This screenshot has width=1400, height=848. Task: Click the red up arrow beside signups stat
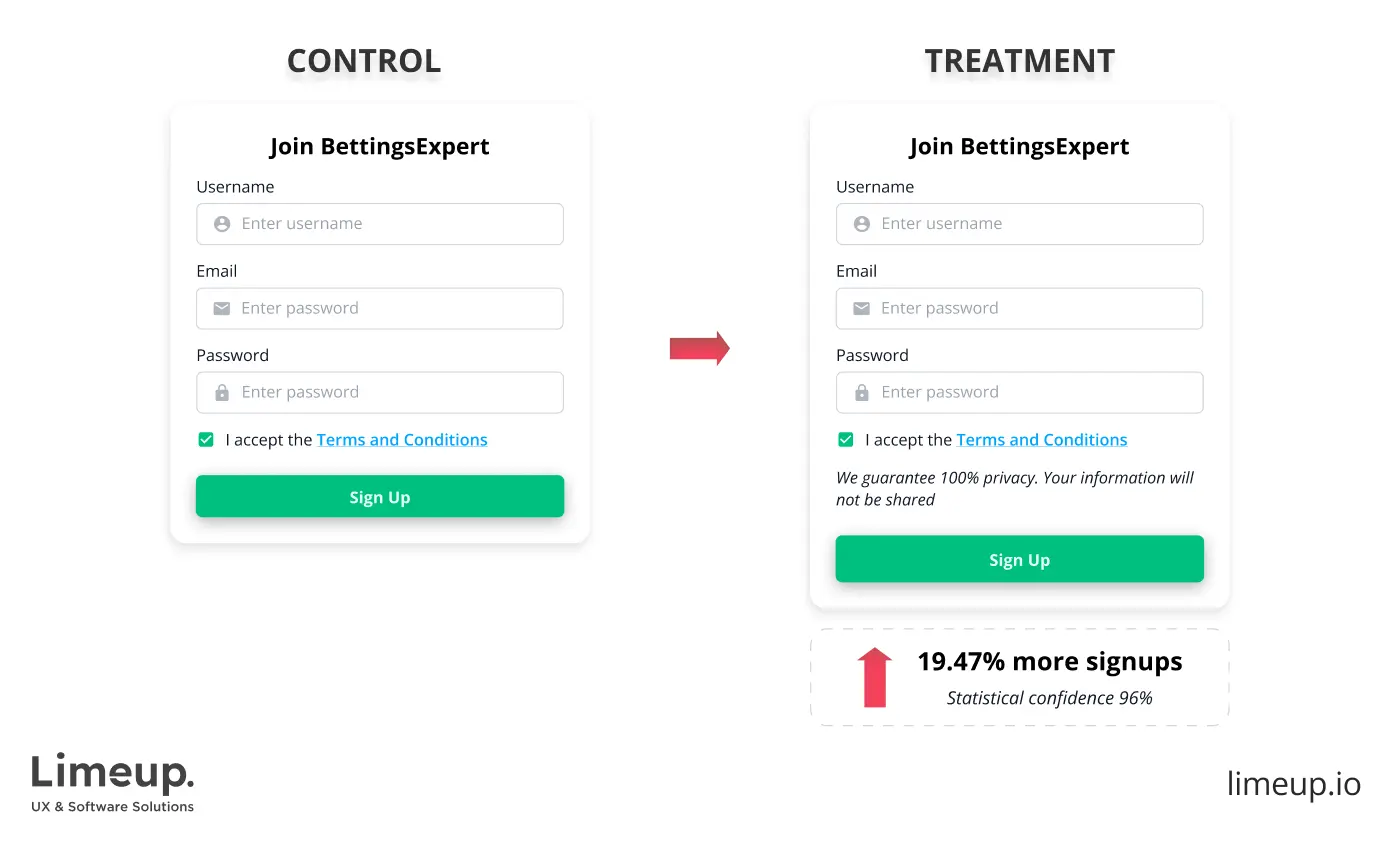pos(875,677)
